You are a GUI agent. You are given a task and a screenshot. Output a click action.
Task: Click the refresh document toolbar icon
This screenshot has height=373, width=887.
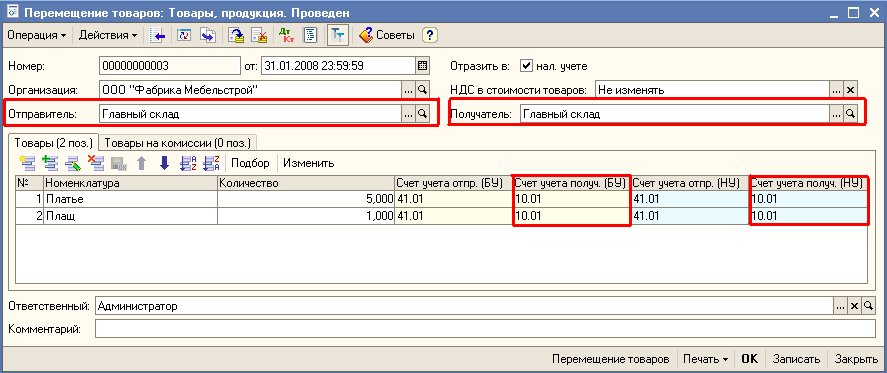184,35
